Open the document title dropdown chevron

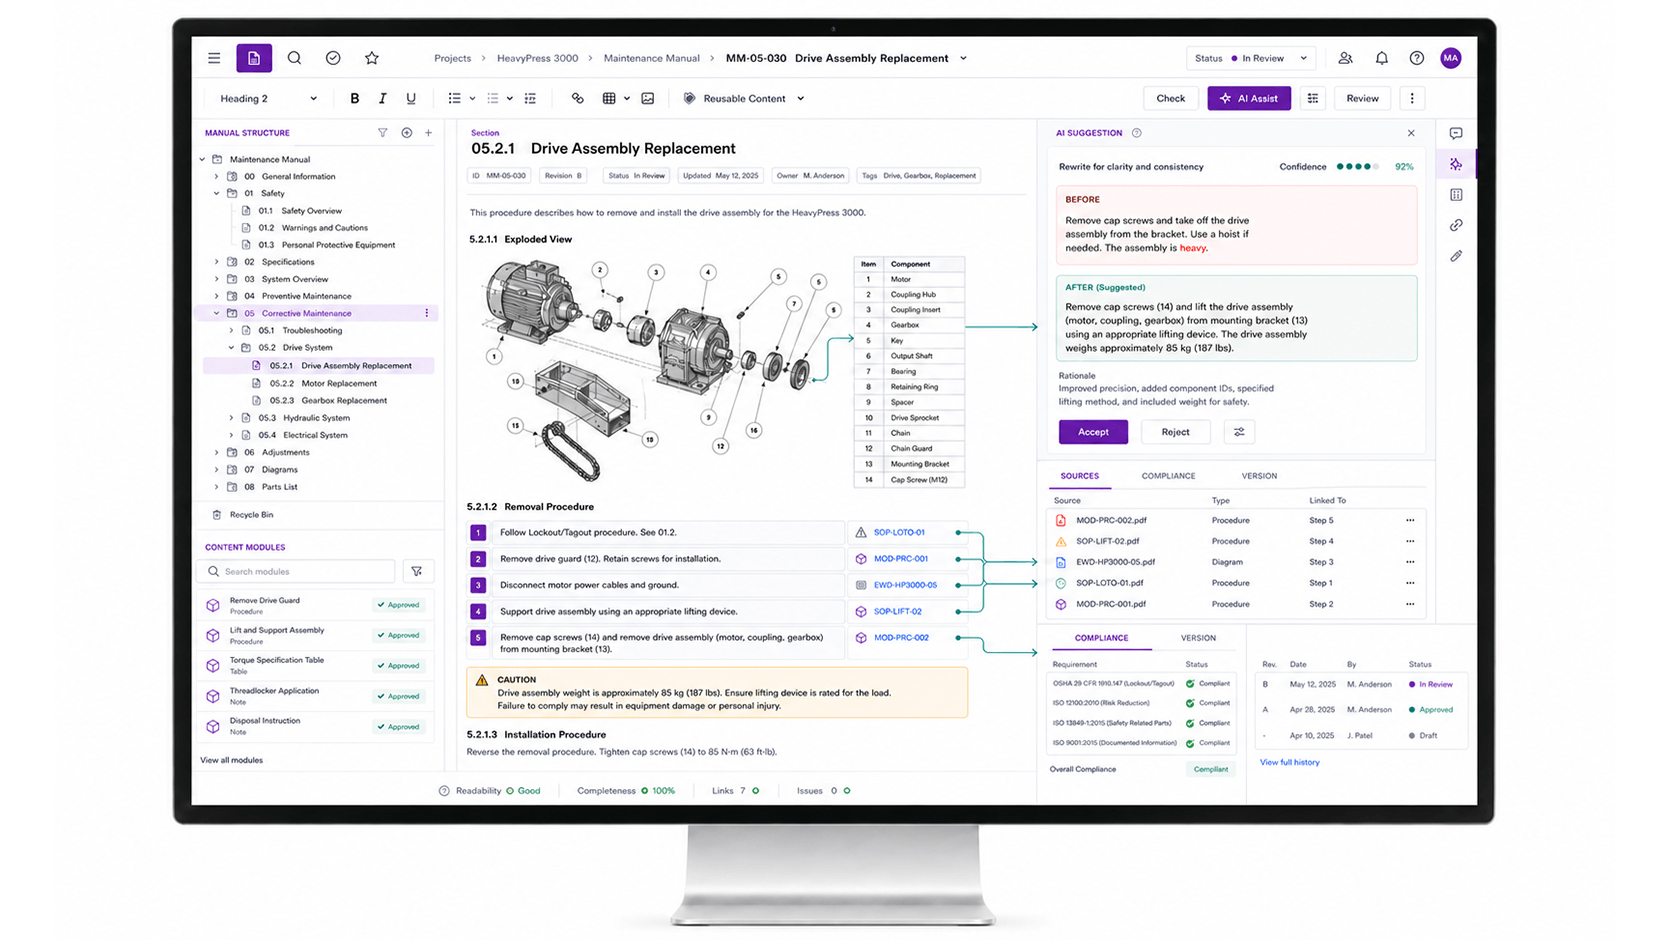[x=963, y=58]
